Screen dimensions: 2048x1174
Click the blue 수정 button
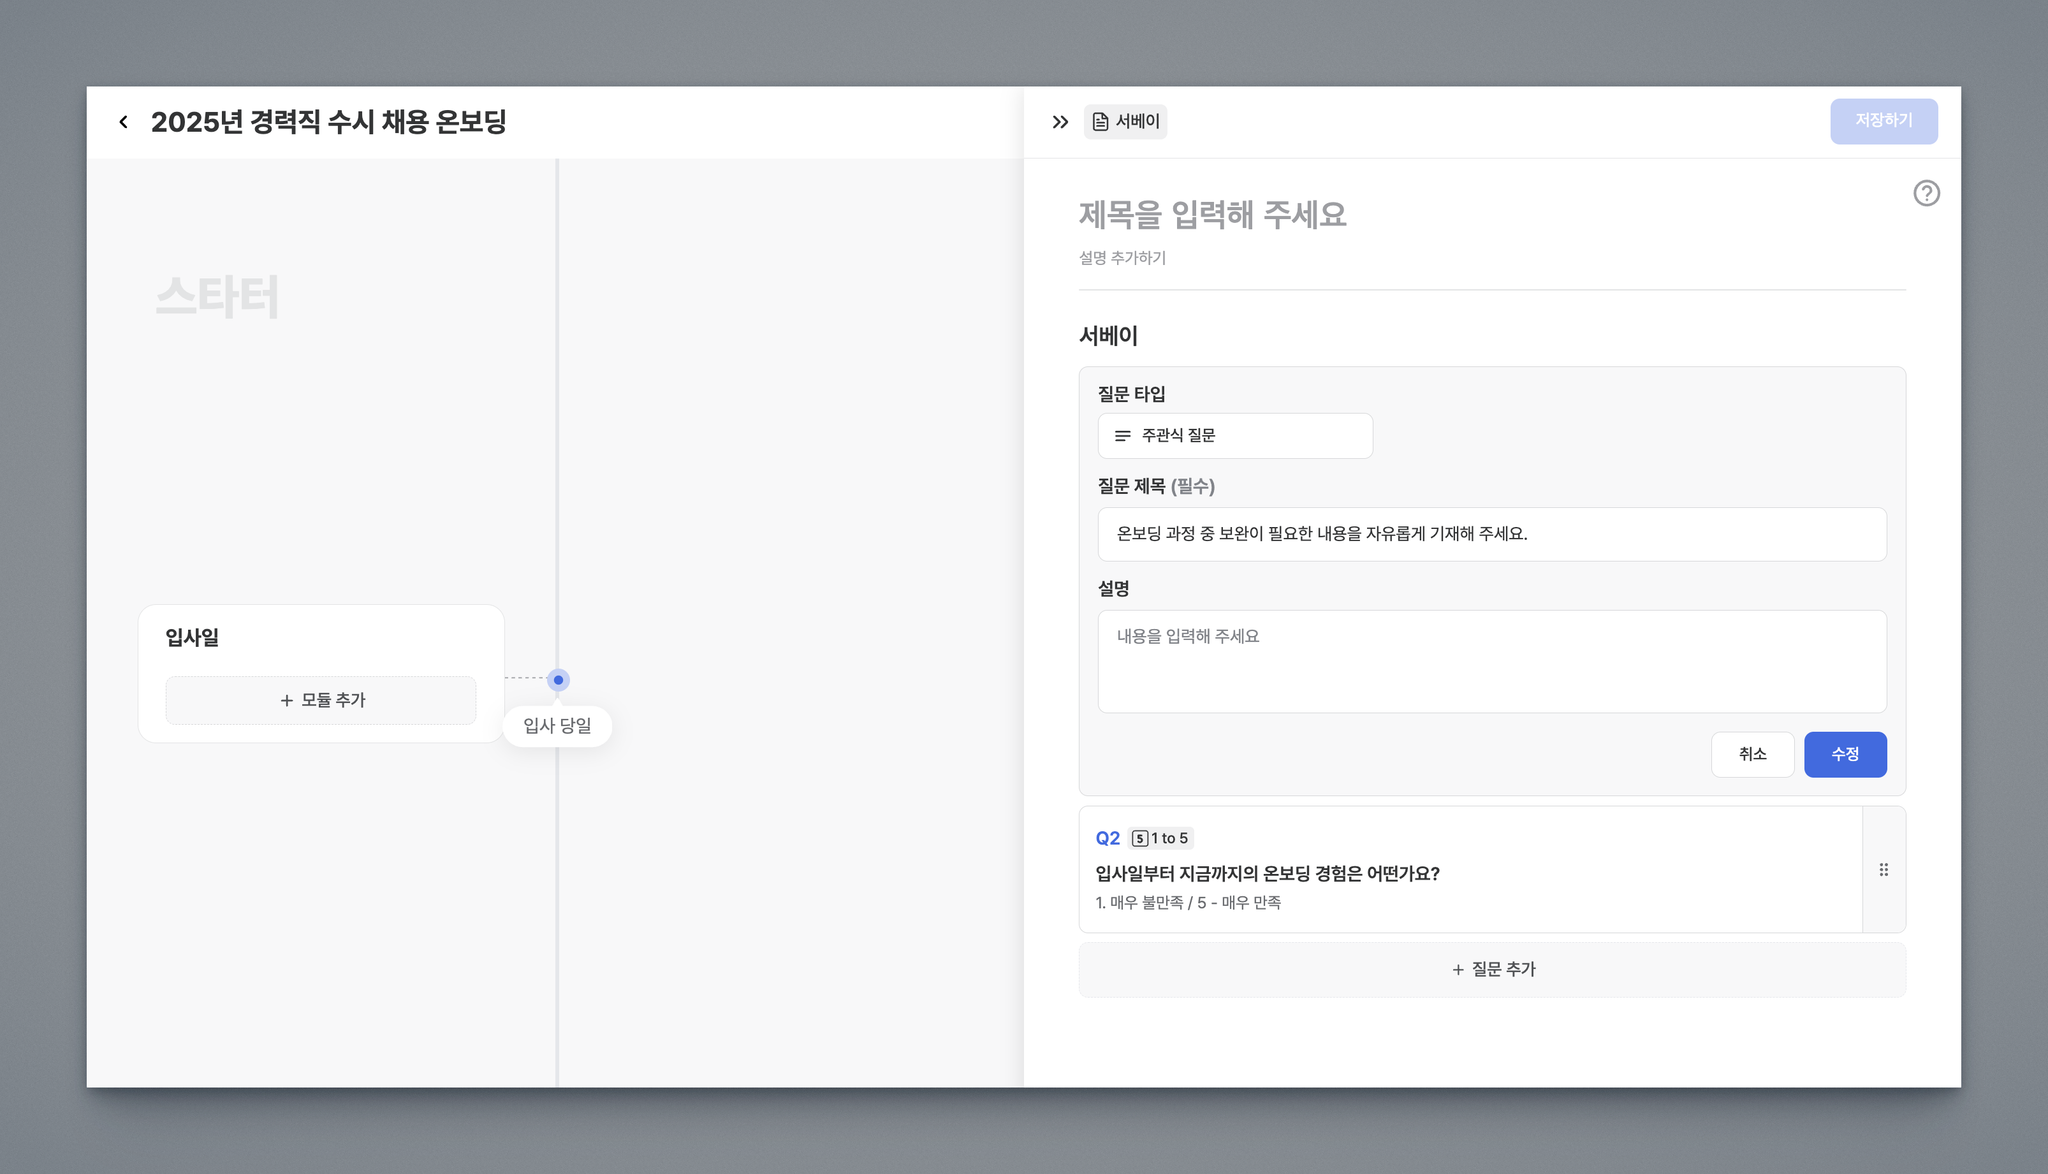click(1844, 754)
